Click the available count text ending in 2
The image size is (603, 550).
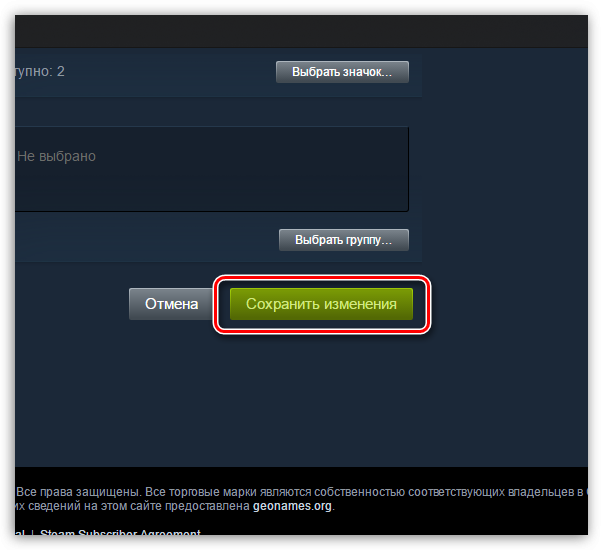[x=40, y=72]
